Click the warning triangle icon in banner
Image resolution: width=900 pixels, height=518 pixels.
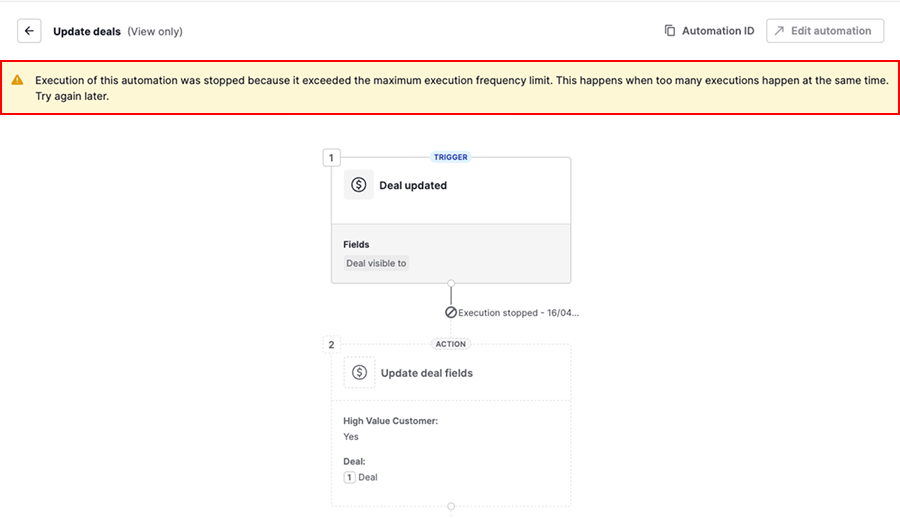point(18,80)
